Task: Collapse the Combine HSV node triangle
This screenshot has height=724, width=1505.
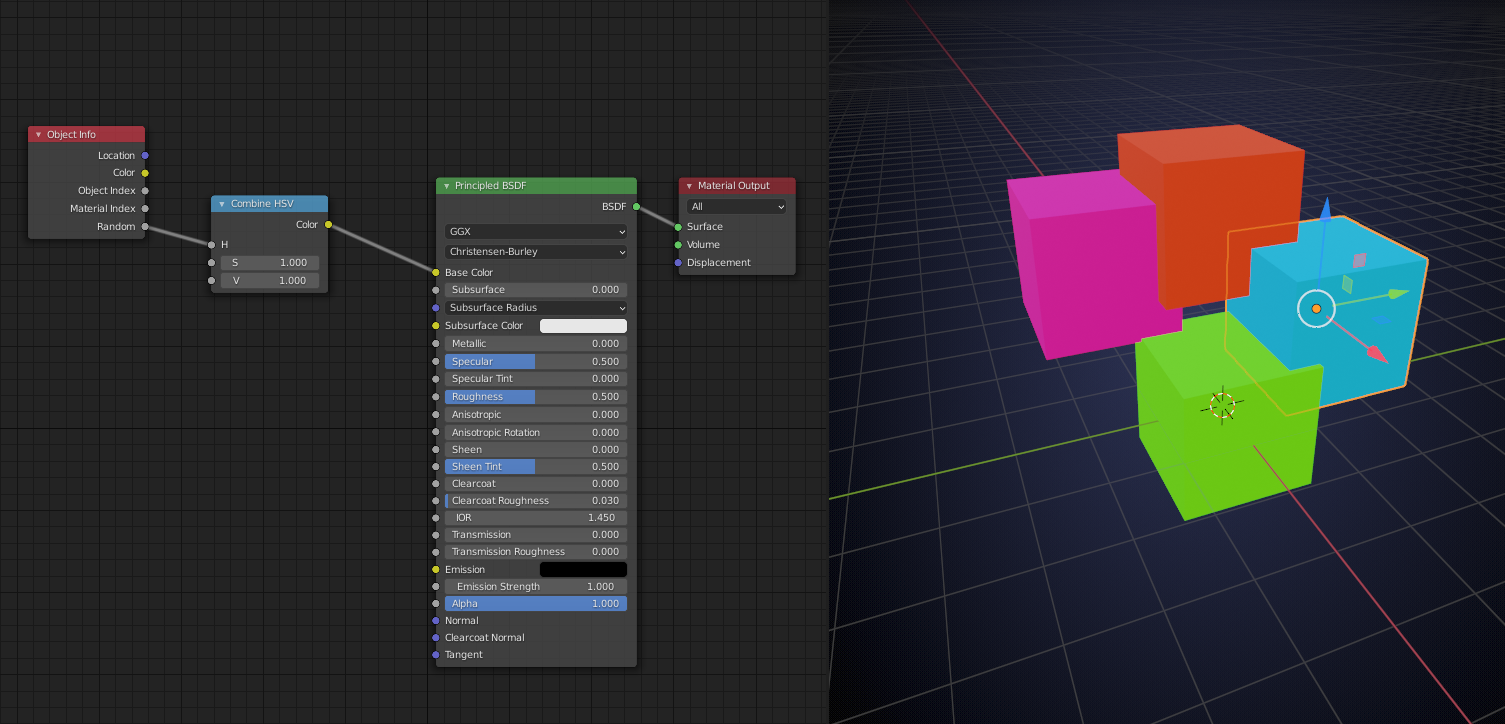Action: tap(221, 204)
